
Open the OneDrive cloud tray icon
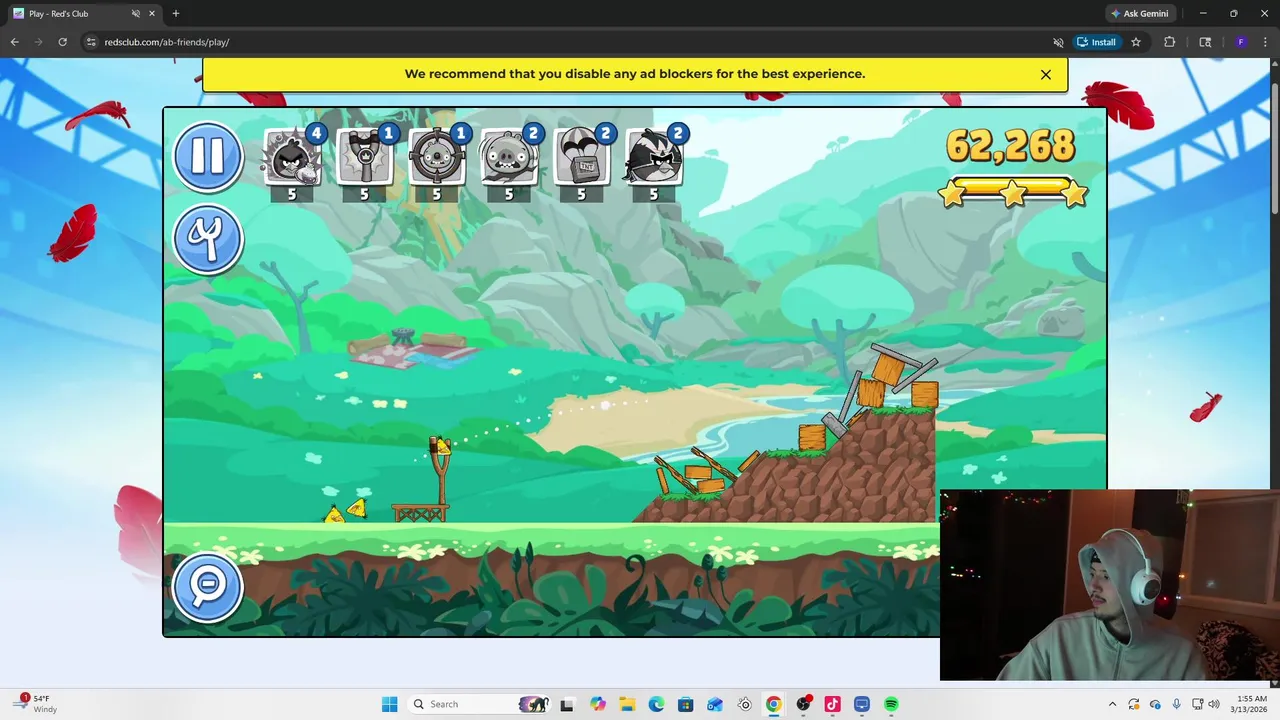(x=1155, y=704)
